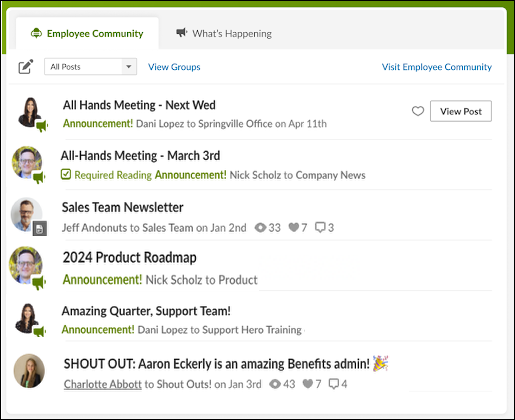Click the compose new post pencil icon

pyautogui.click(x=26, y=67)
